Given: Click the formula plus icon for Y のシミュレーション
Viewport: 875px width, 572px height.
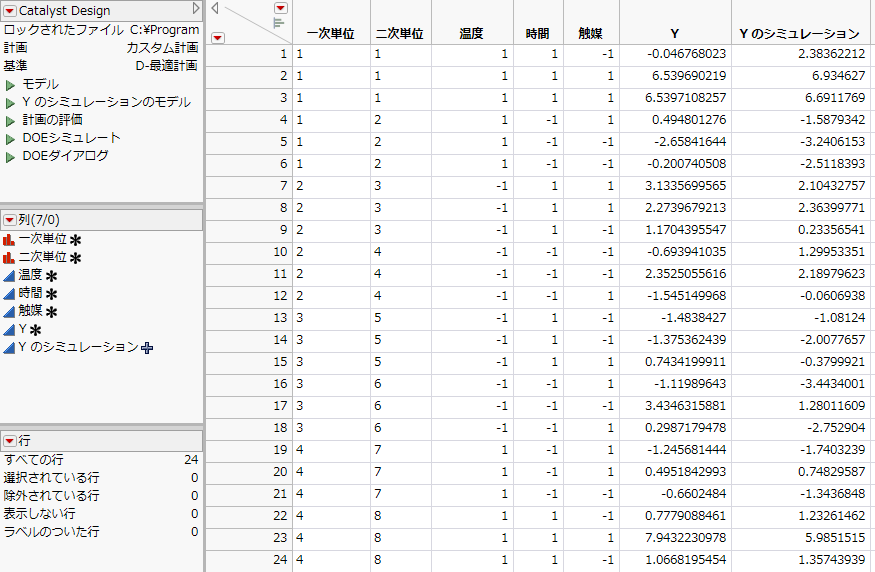Looking at the screenshot, I should pos(148,348).
